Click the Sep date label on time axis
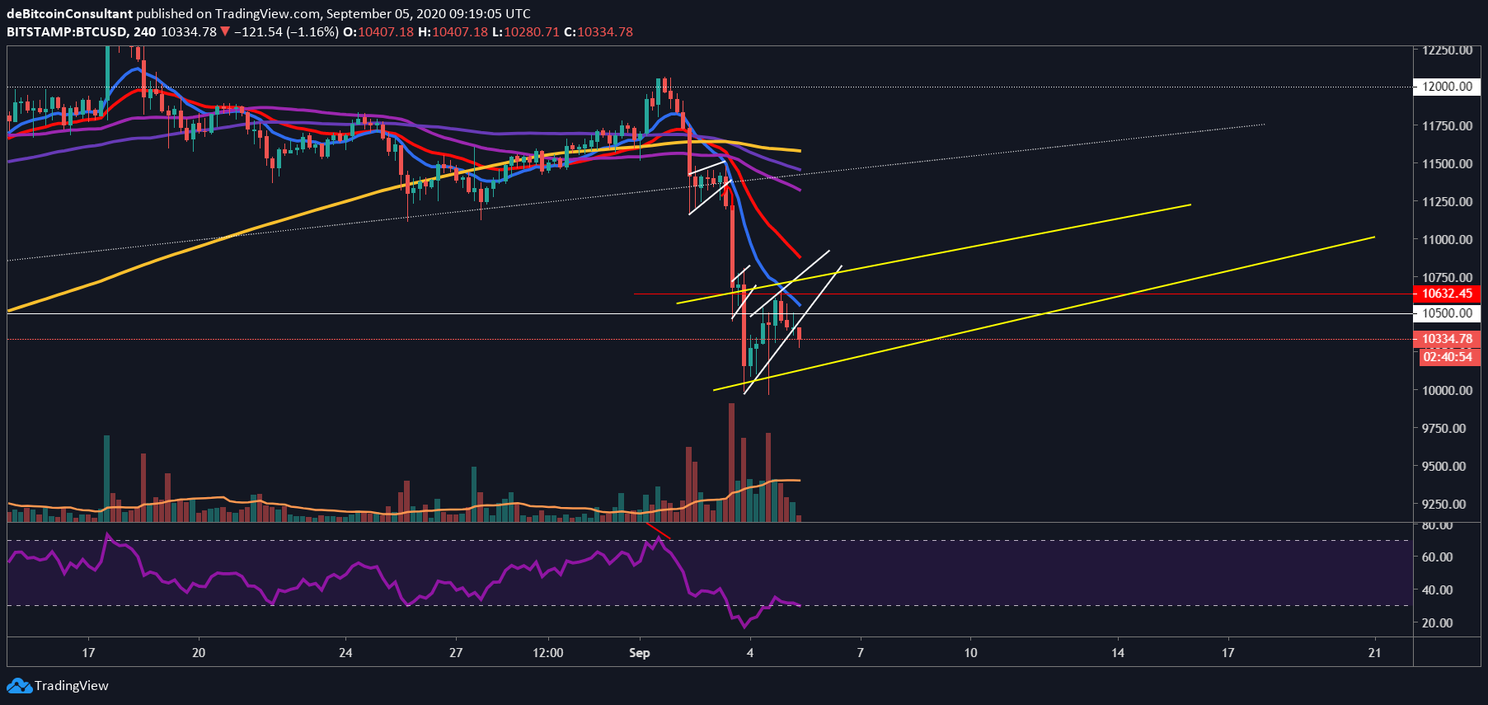The height and width of the screenshot is (705, 1488). [x=639, y=652]
